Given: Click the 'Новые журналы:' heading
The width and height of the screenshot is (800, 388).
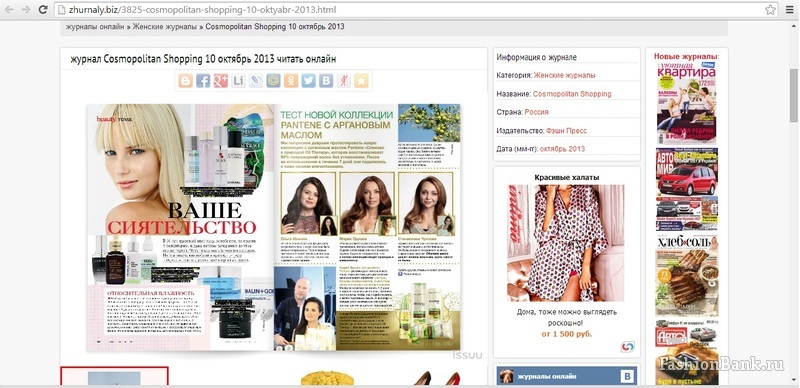Looking at the screenshot, I should click(x=687, y=56).
